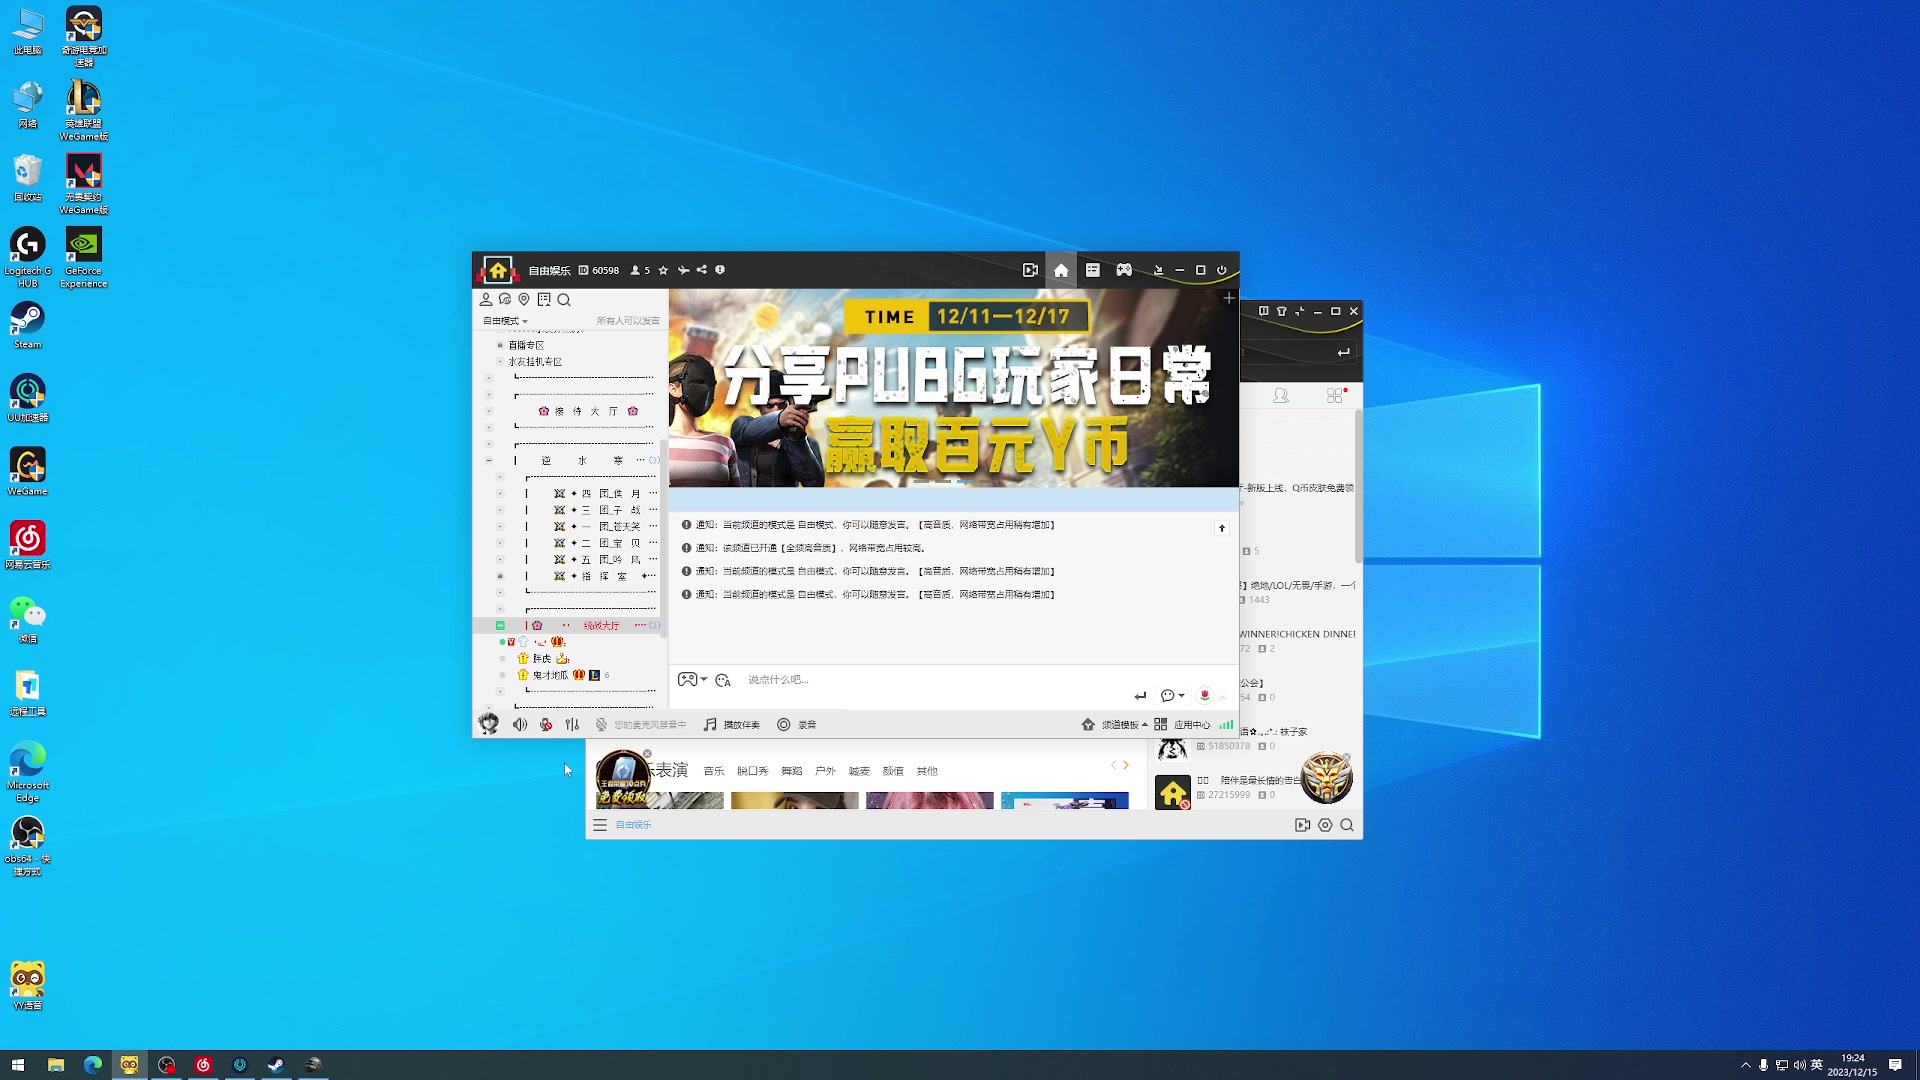Viewport: 1920px width, 1080px height.
Task: Expand the 直播专区 channel node
Action: point(500,345)
